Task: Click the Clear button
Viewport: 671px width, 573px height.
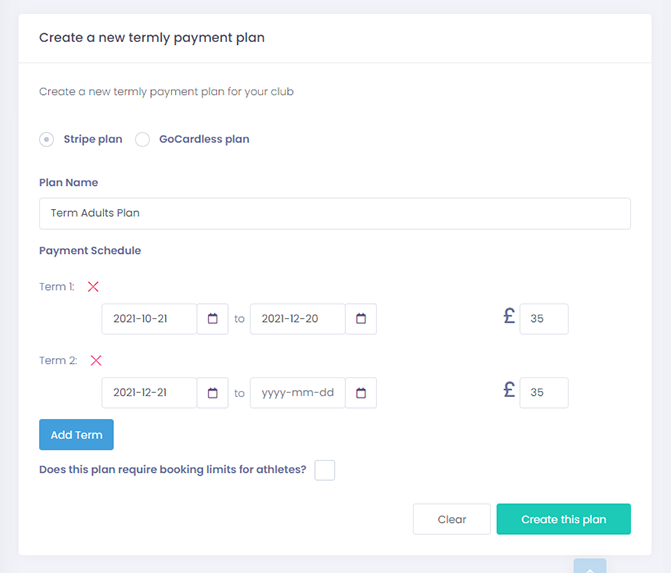Action: point(452,519)
